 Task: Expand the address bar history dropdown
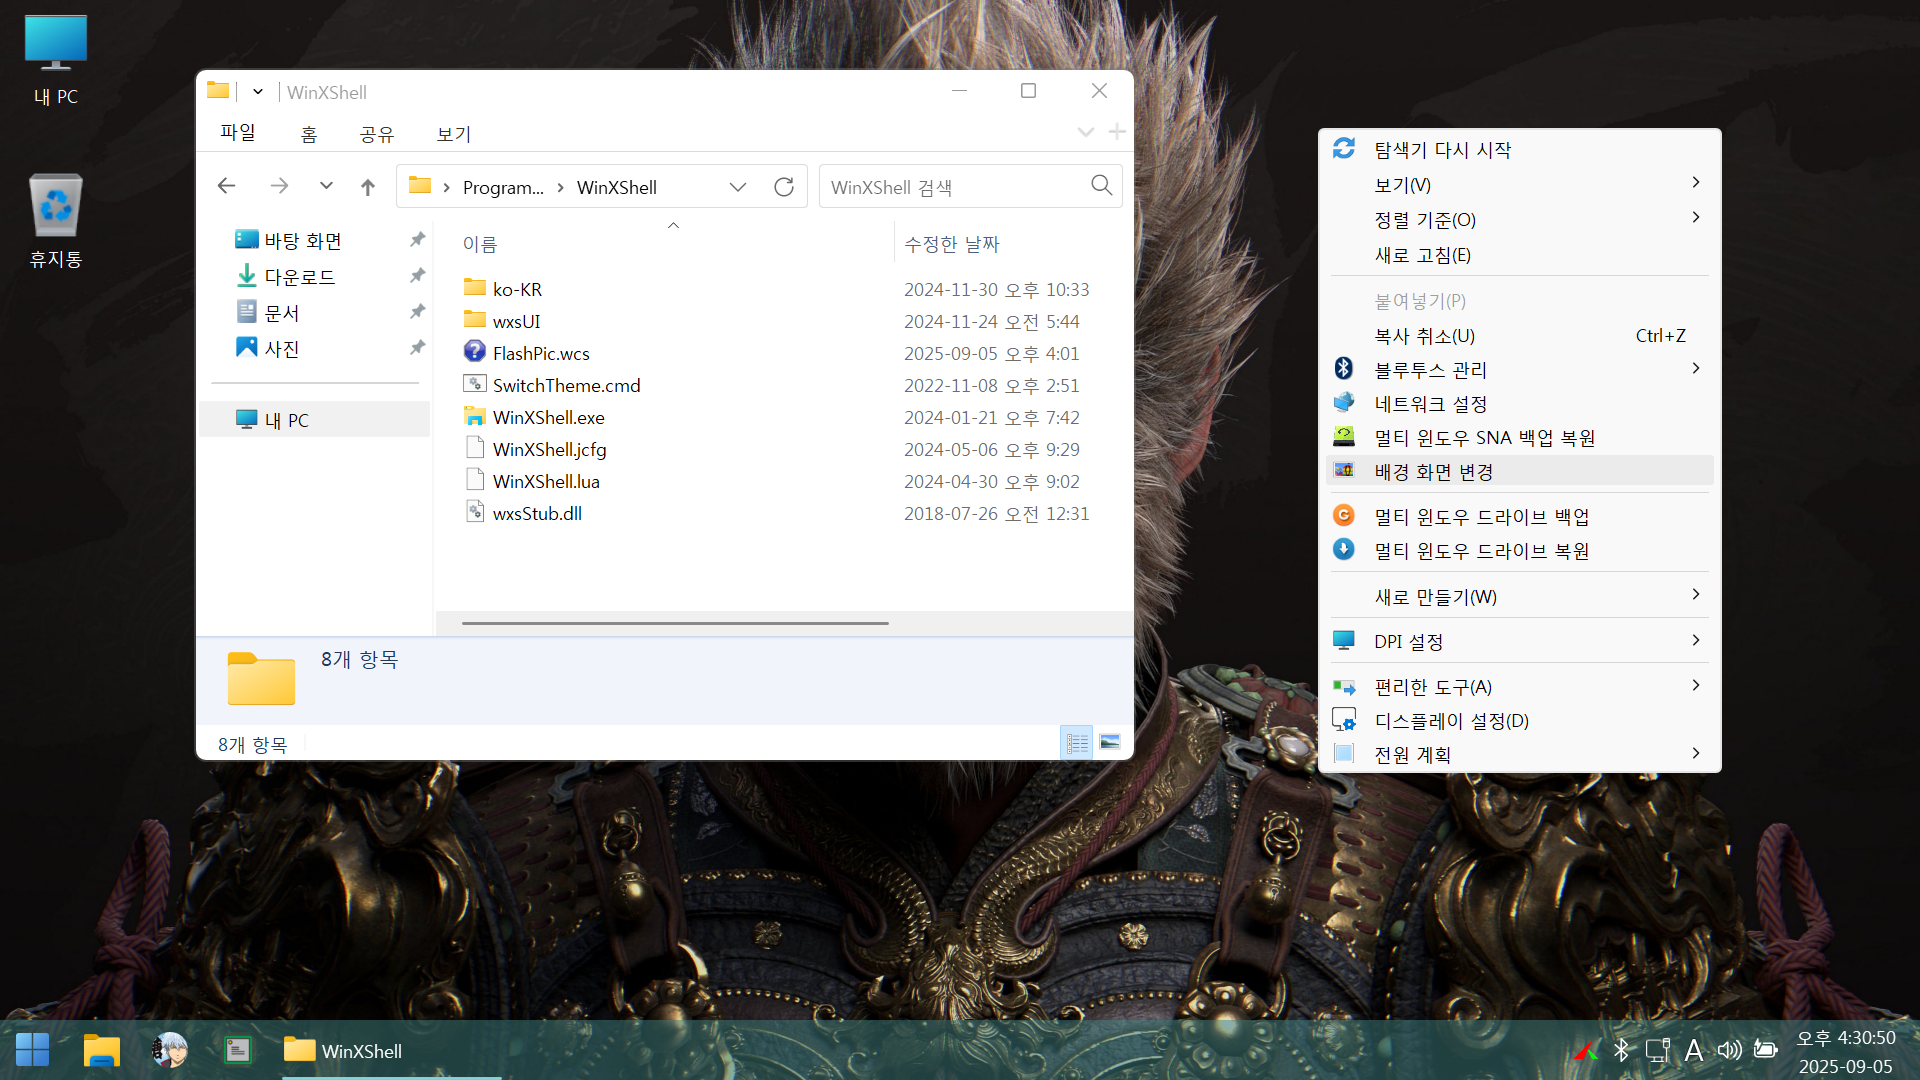pyautogui.click(x=738, y=187)
